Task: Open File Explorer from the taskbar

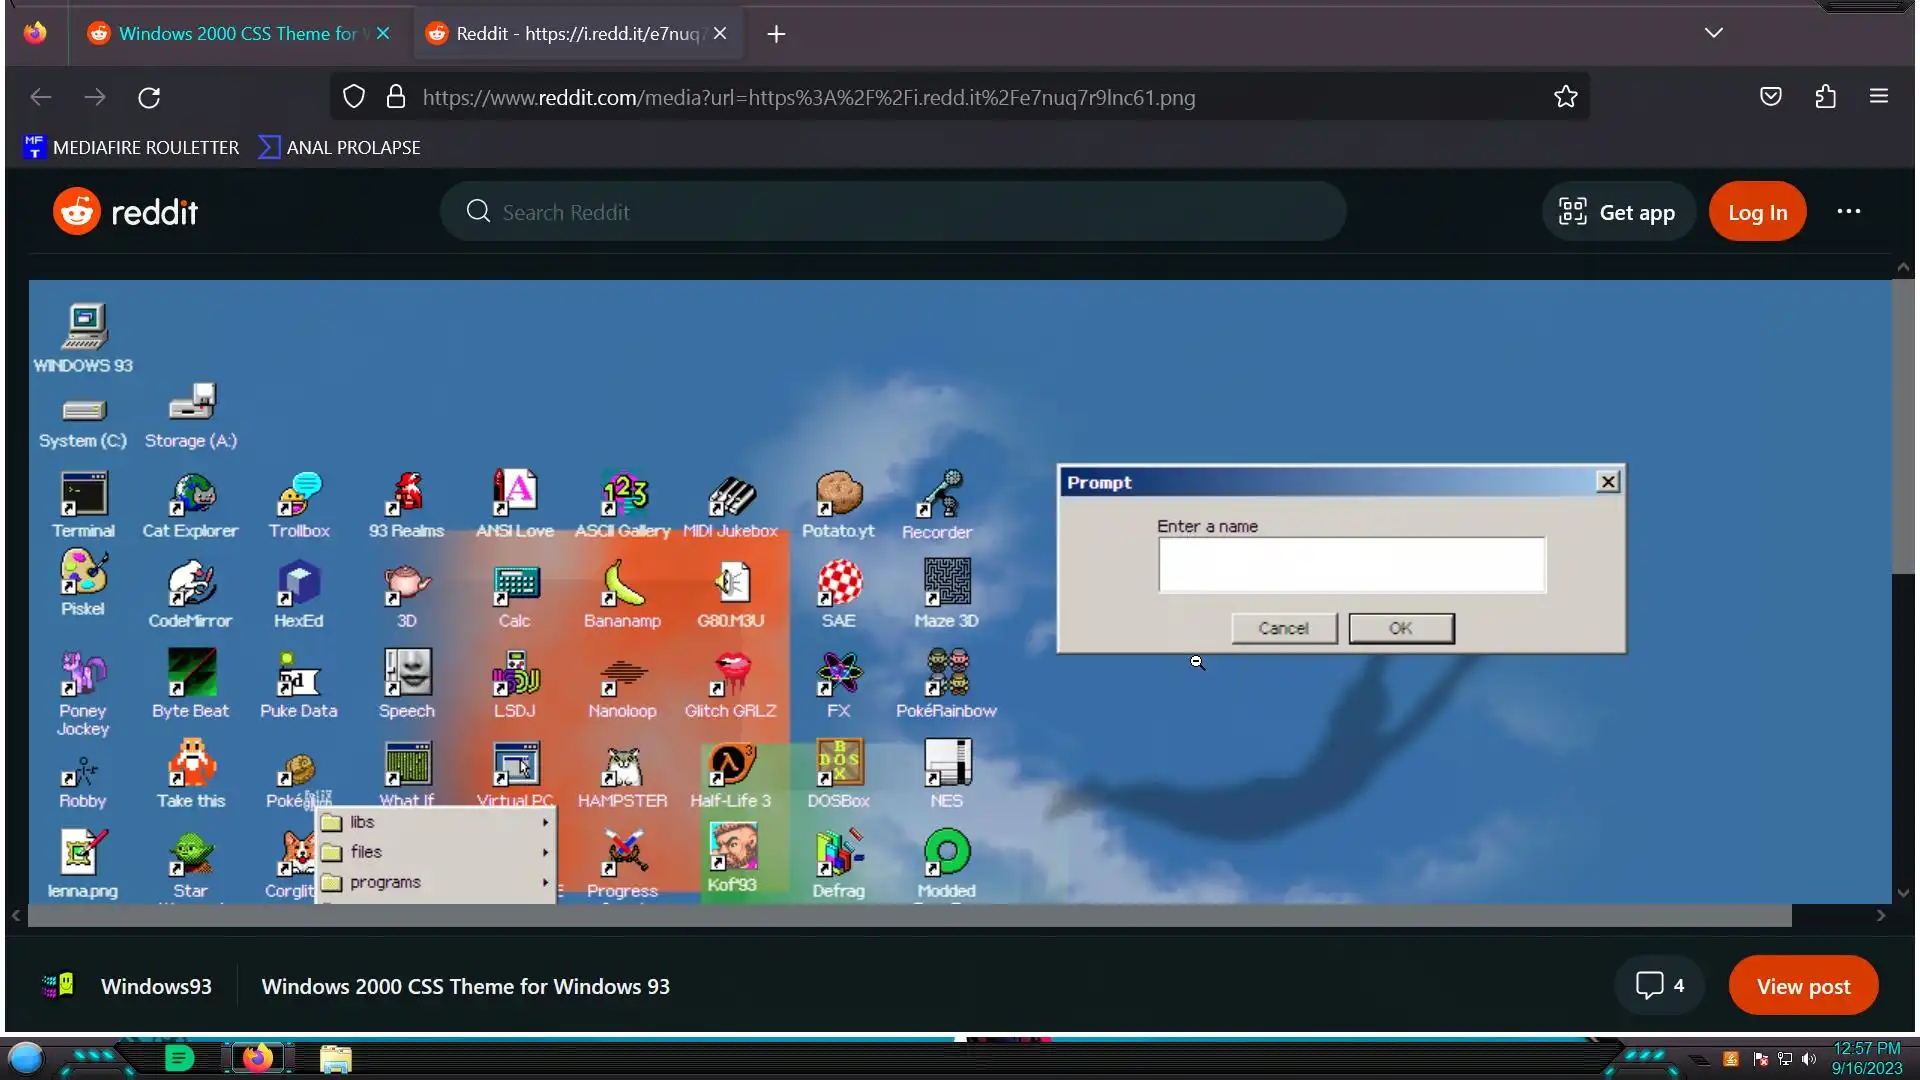Action: click(x=336, y=1058)
